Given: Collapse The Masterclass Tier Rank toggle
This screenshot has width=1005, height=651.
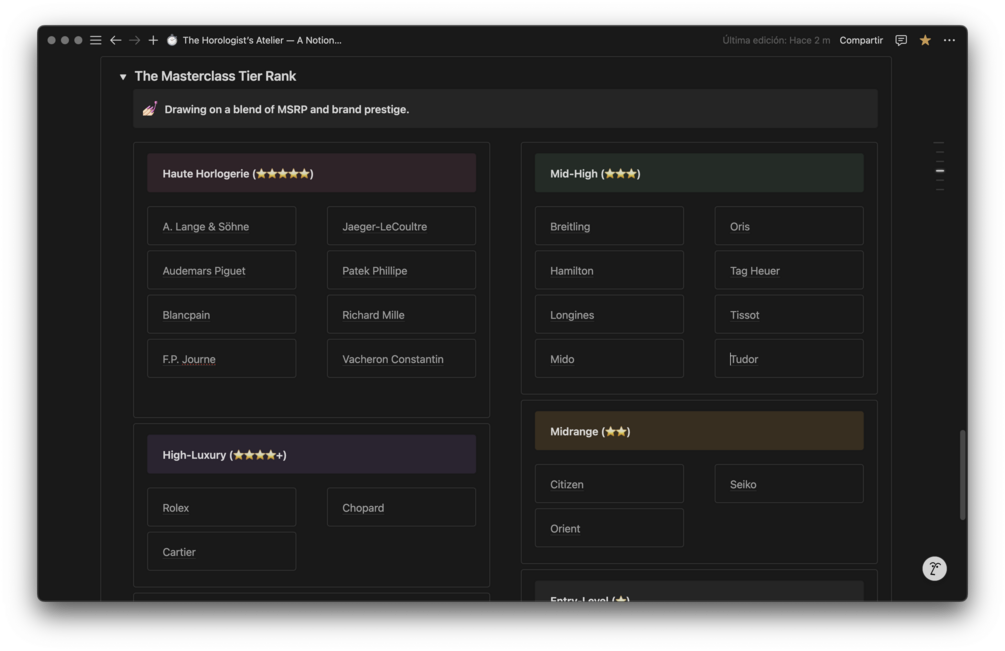Looking at the screenshot, I should pos(122,76).
